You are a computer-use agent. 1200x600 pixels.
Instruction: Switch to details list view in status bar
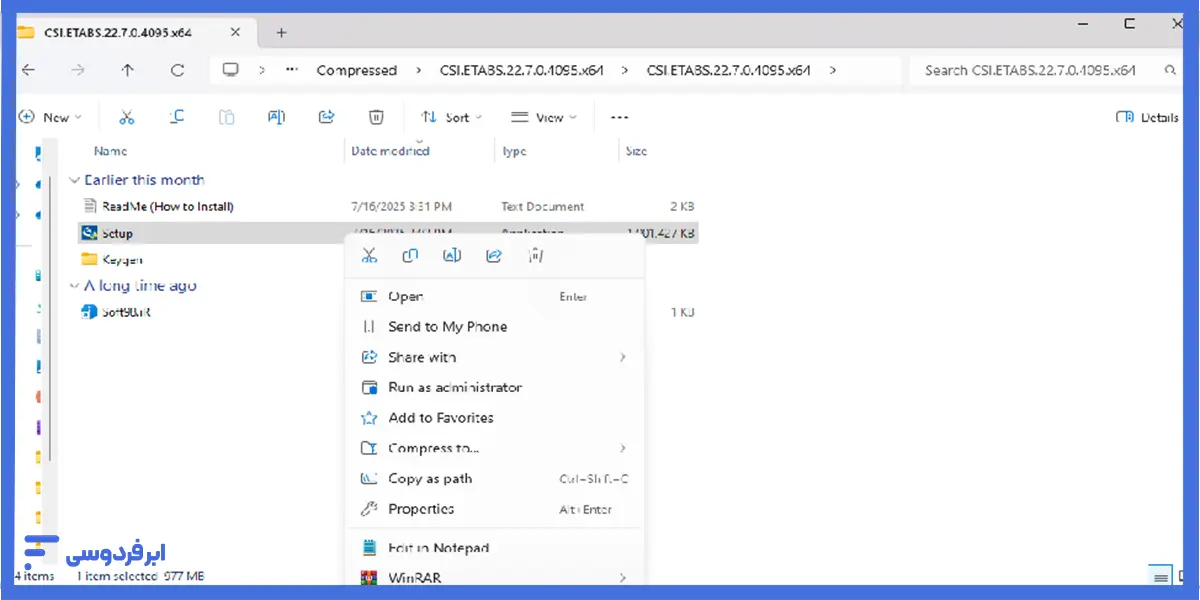tap(1160, 577)
